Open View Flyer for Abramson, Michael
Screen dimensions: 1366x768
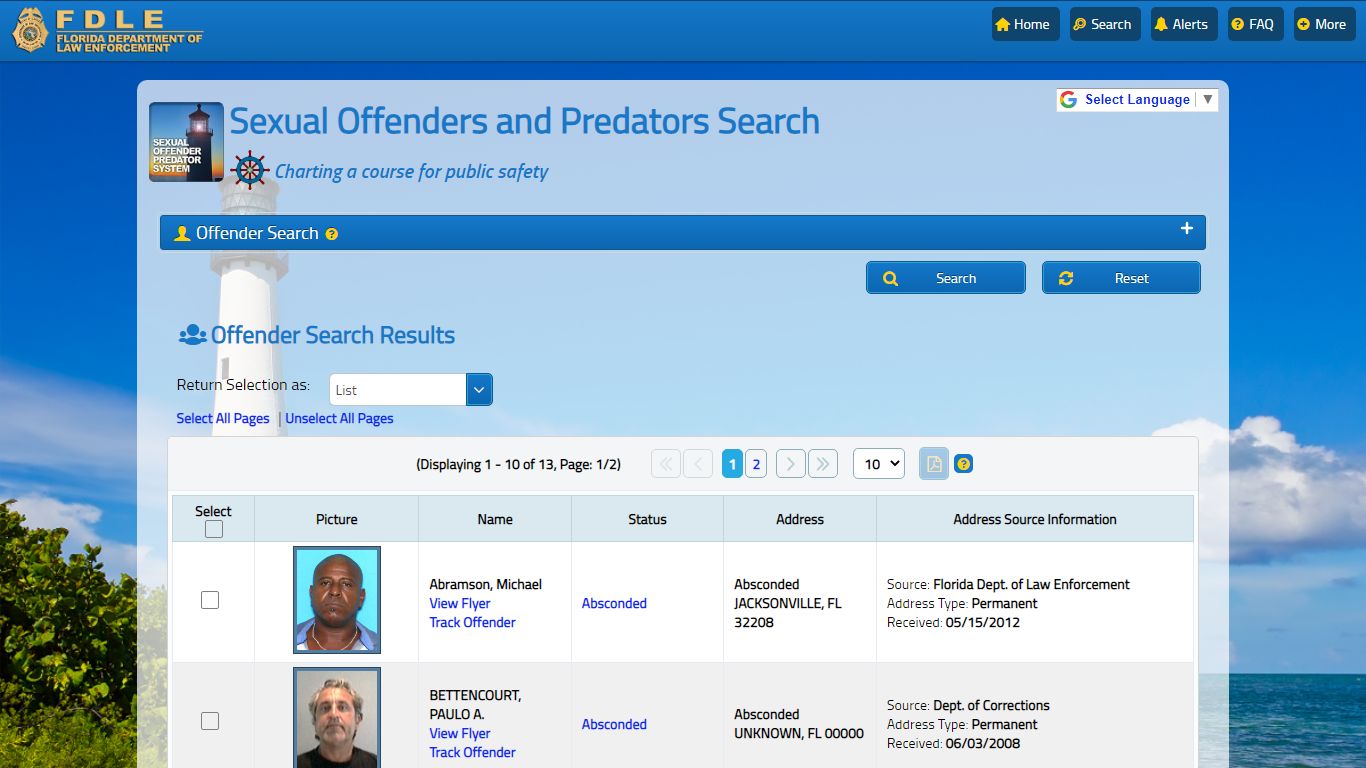click(x=460, y=603)
